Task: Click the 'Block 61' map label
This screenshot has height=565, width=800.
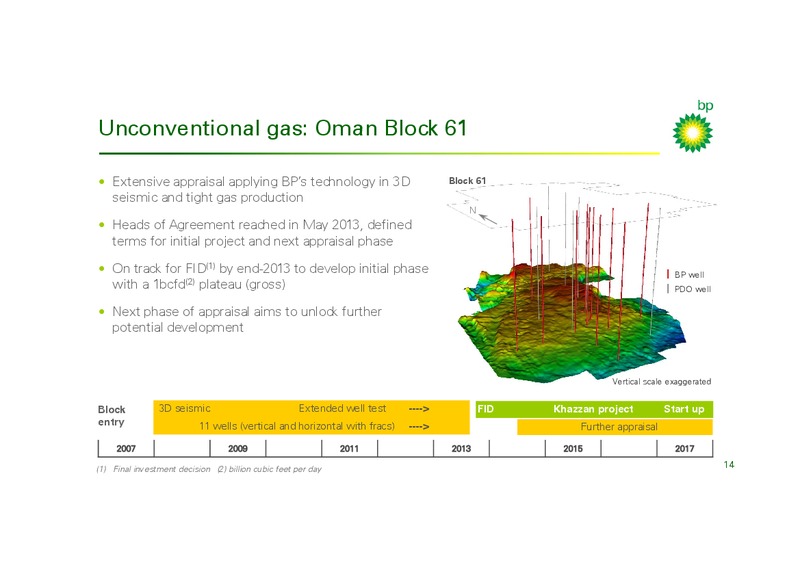Action: [467, 181]
